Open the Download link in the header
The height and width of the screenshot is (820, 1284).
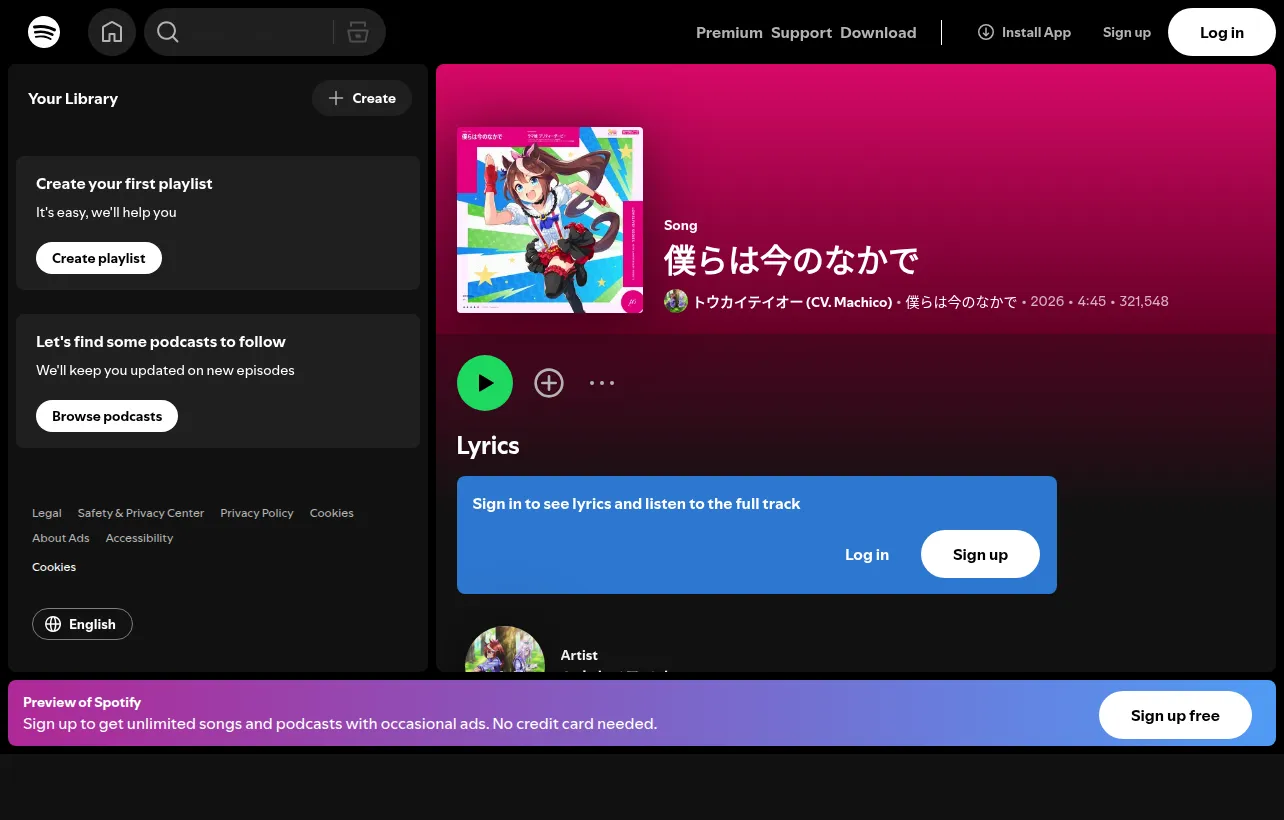[878, 32]
